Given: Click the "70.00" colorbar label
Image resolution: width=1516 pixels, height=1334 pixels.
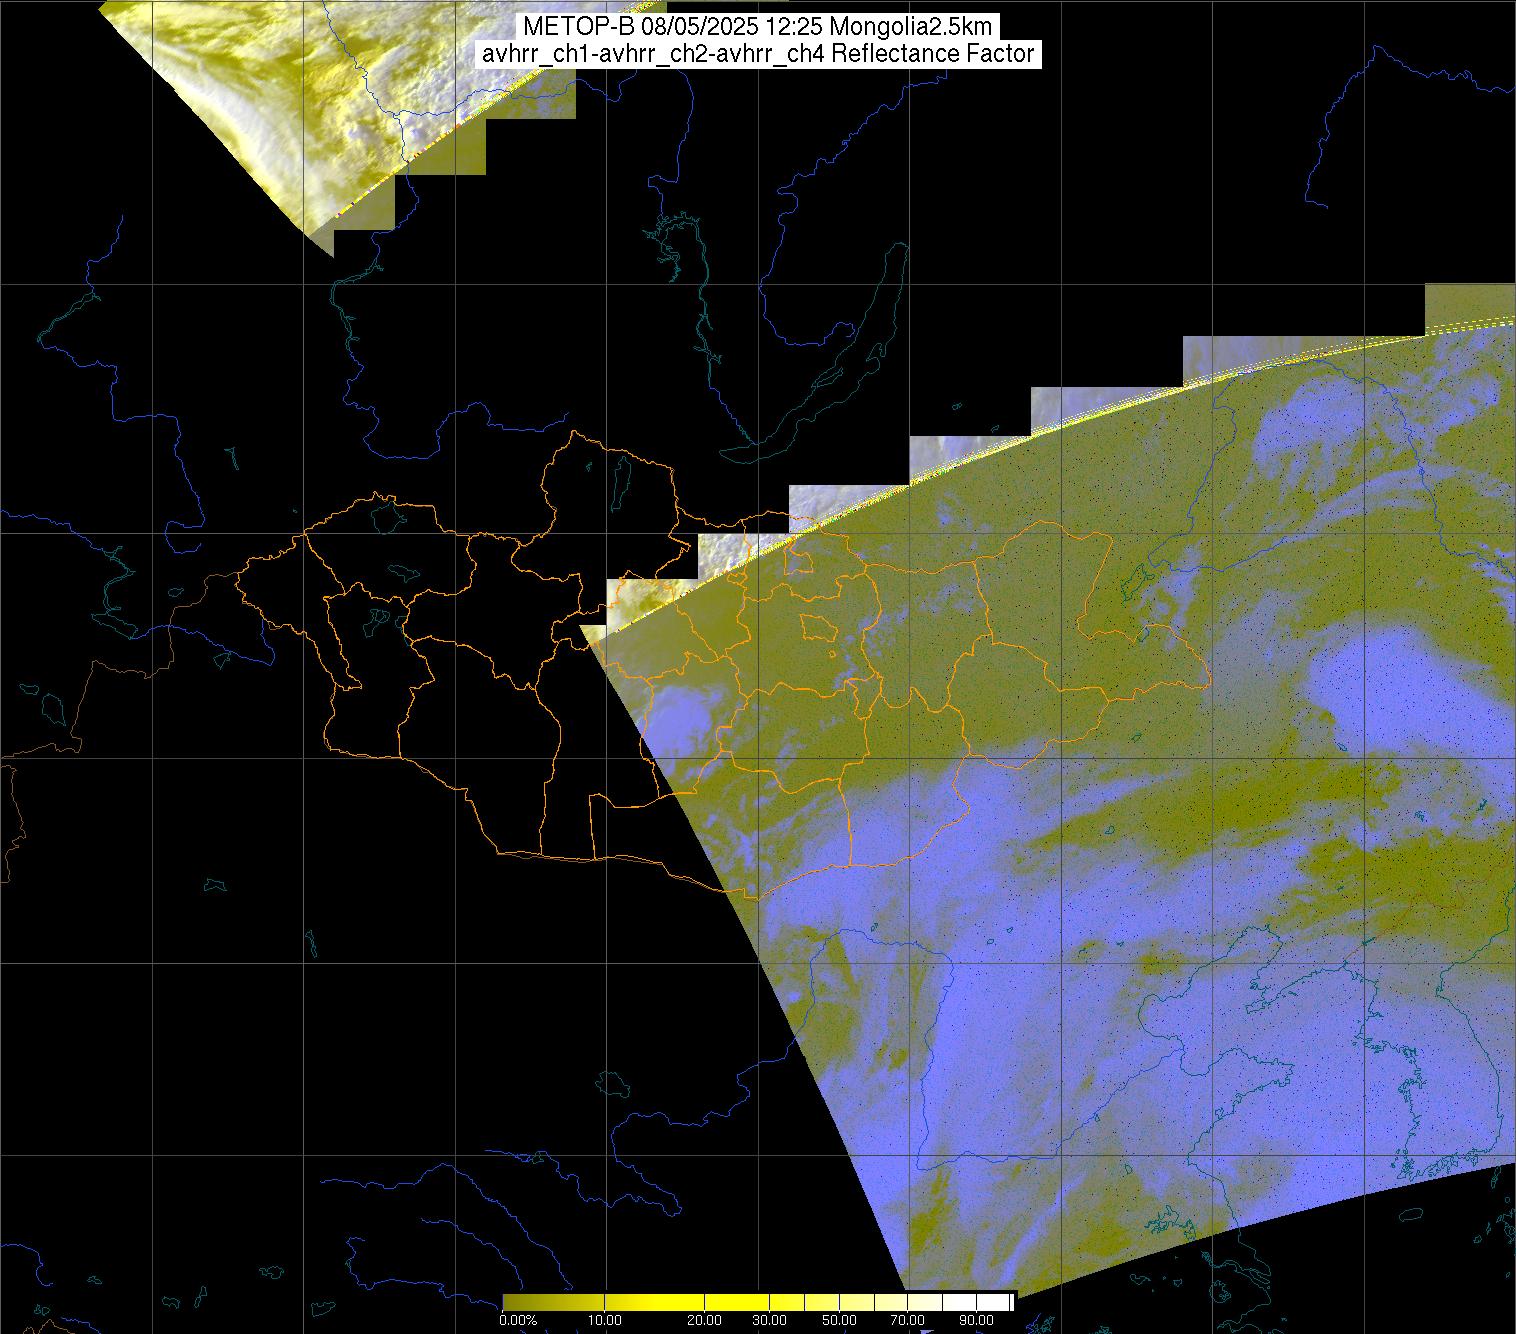Looking at the screenshot, I should pos(907,1320).
